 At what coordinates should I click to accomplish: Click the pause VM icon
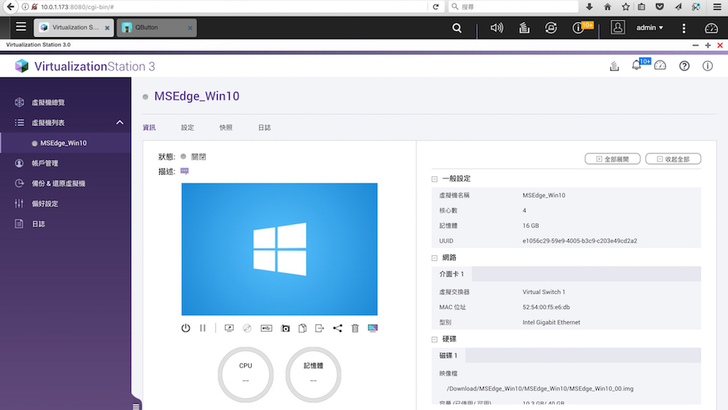pyautogui.click(x=203, y=328)
